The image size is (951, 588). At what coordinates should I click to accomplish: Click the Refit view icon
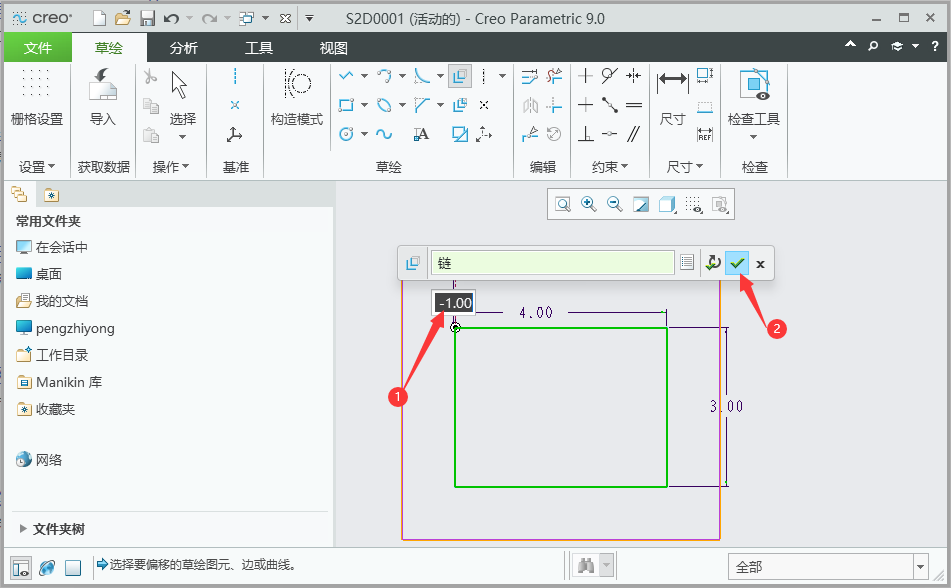[563, 204]
